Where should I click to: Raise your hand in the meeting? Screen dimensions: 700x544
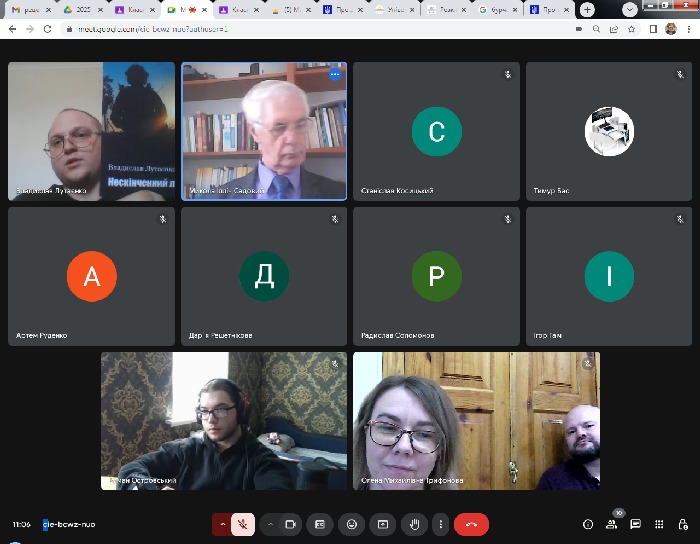(412, 524)
